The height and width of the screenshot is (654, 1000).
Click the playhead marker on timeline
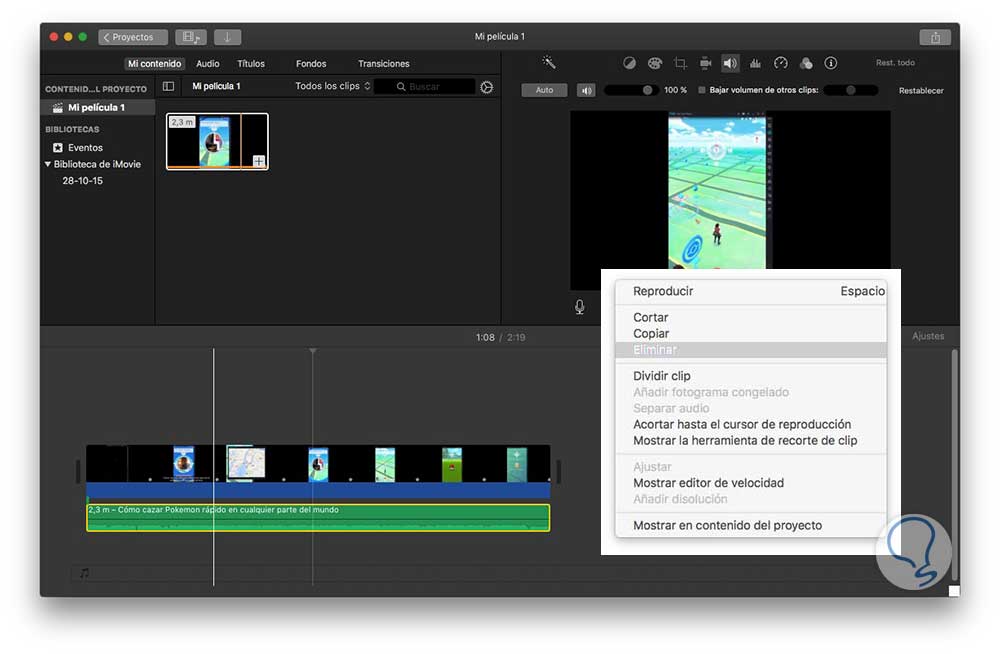tap(312, 351)
